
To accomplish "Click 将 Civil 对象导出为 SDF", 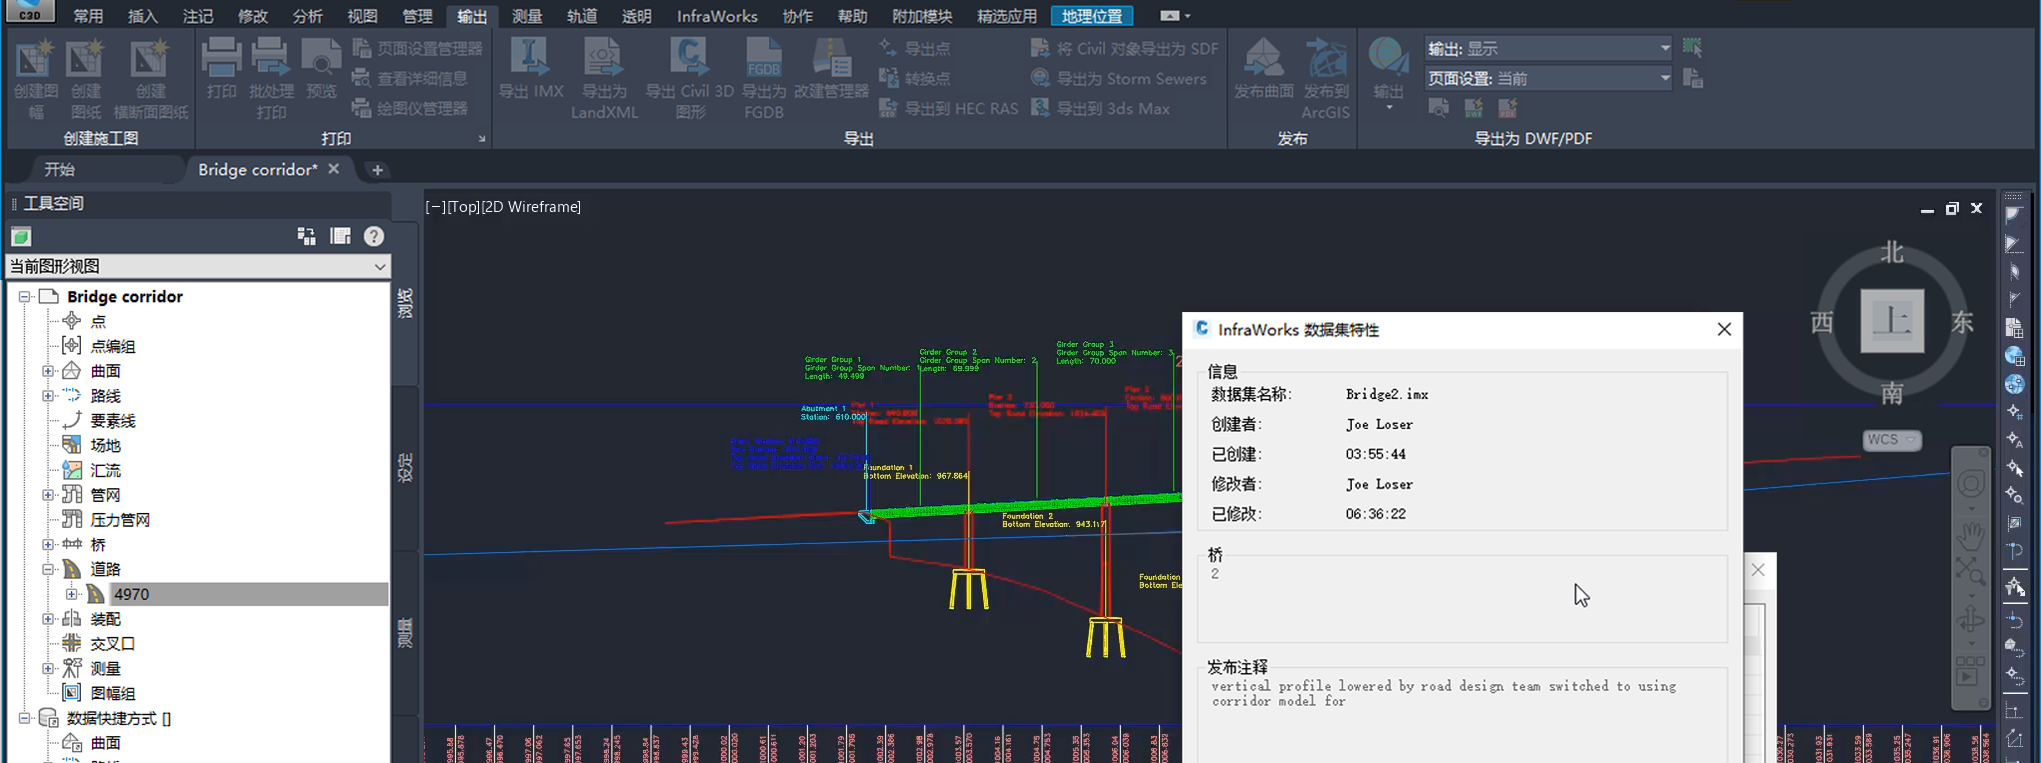I will pyautogui.click(x=1124, y=48).
